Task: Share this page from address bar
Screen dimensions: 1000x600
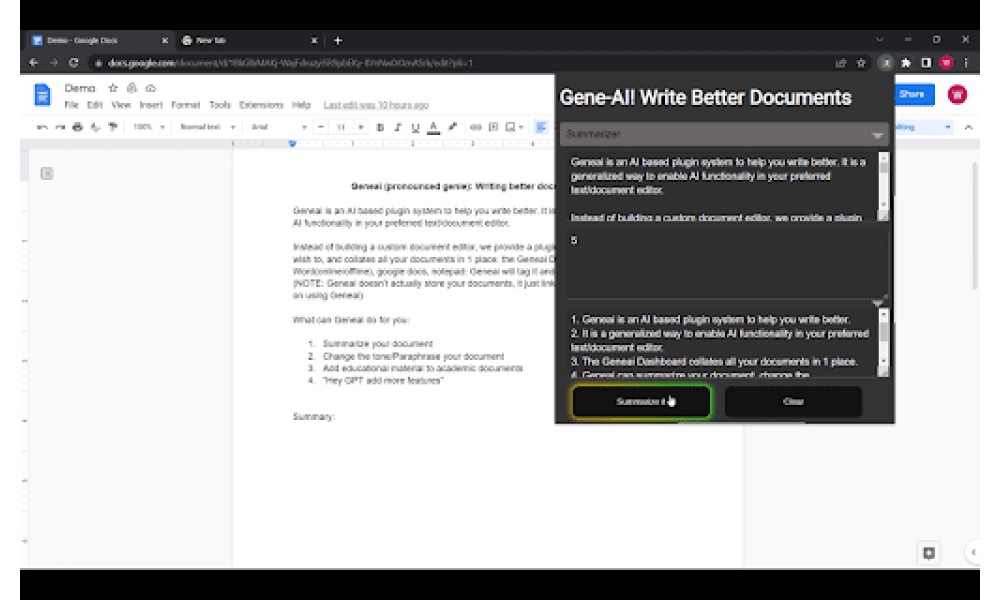Action: [841, 62]
